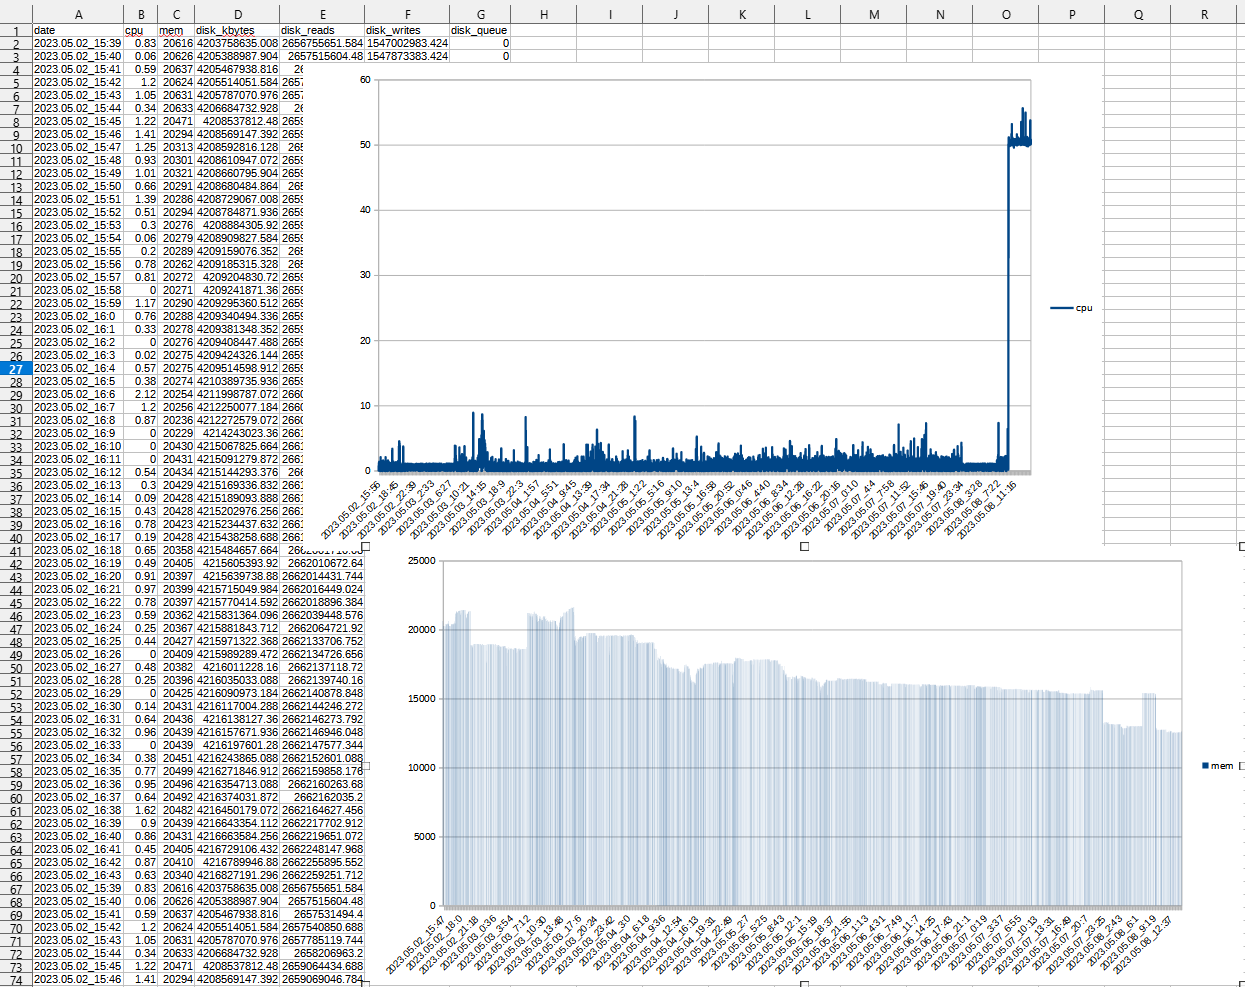Click row header 1 to select the header row
Image resolution: width=1245 pixels, height=987 pixels.
14,30
